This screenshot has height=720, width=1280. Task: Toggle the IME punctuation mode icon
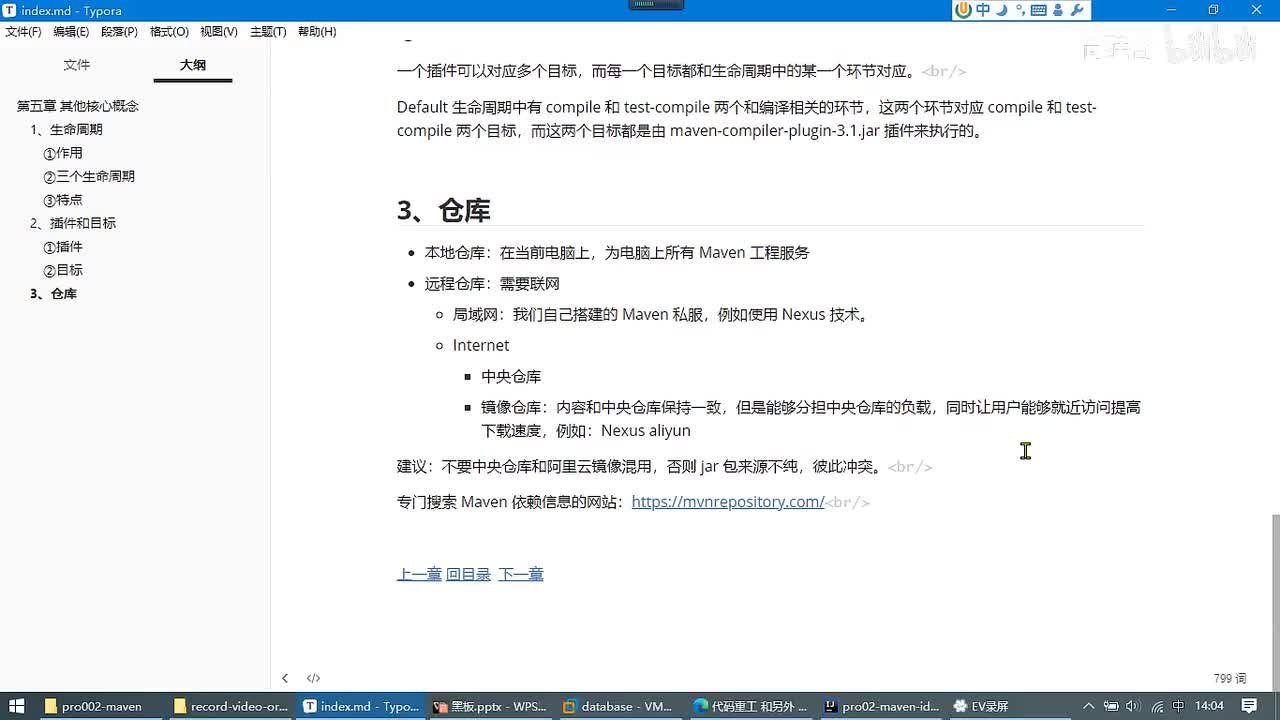[x=1020, y=10]
